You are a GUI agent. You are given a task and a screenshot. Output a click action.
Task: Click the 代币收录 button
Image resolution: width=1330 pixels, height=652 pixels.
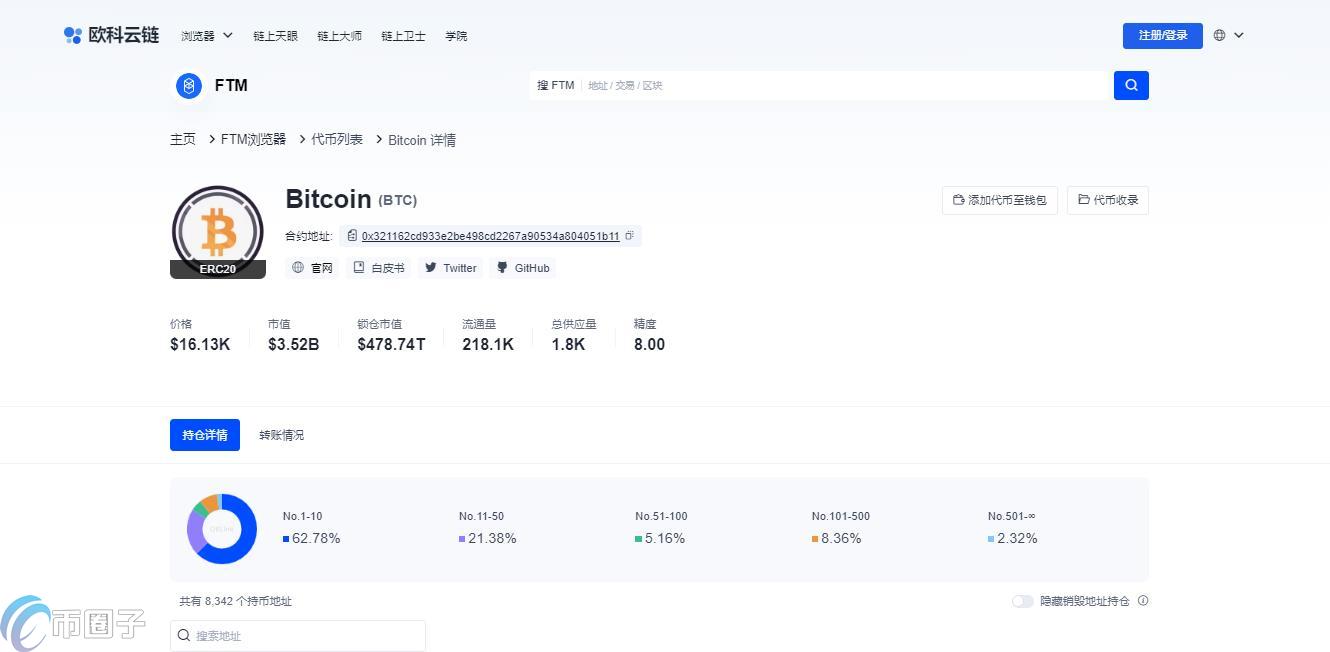point(1108,200)
